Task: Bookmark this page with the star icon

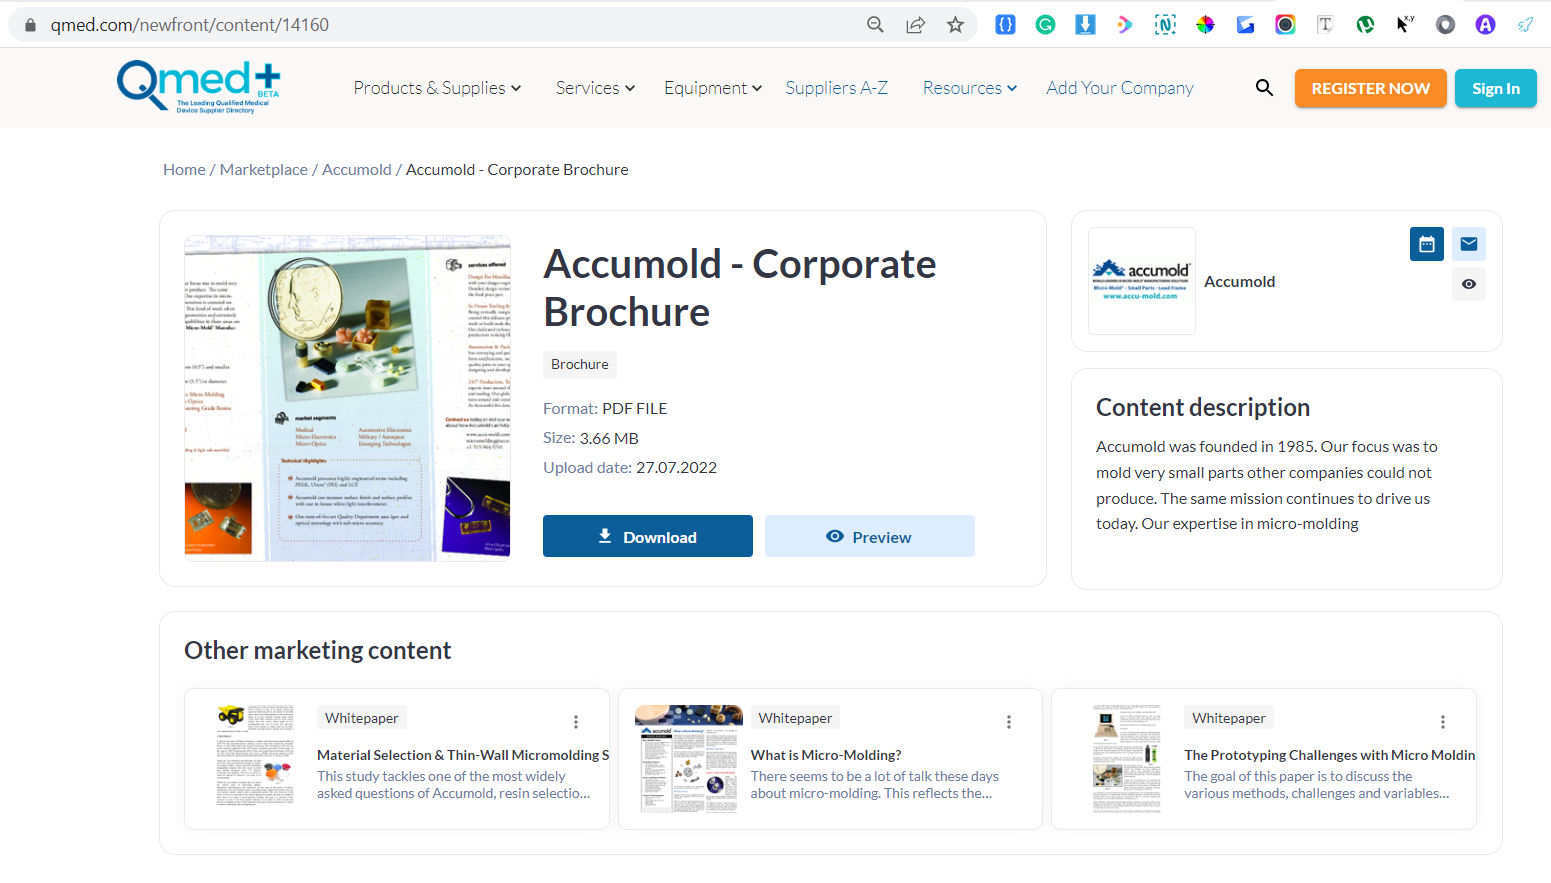Action: point(956,25)
